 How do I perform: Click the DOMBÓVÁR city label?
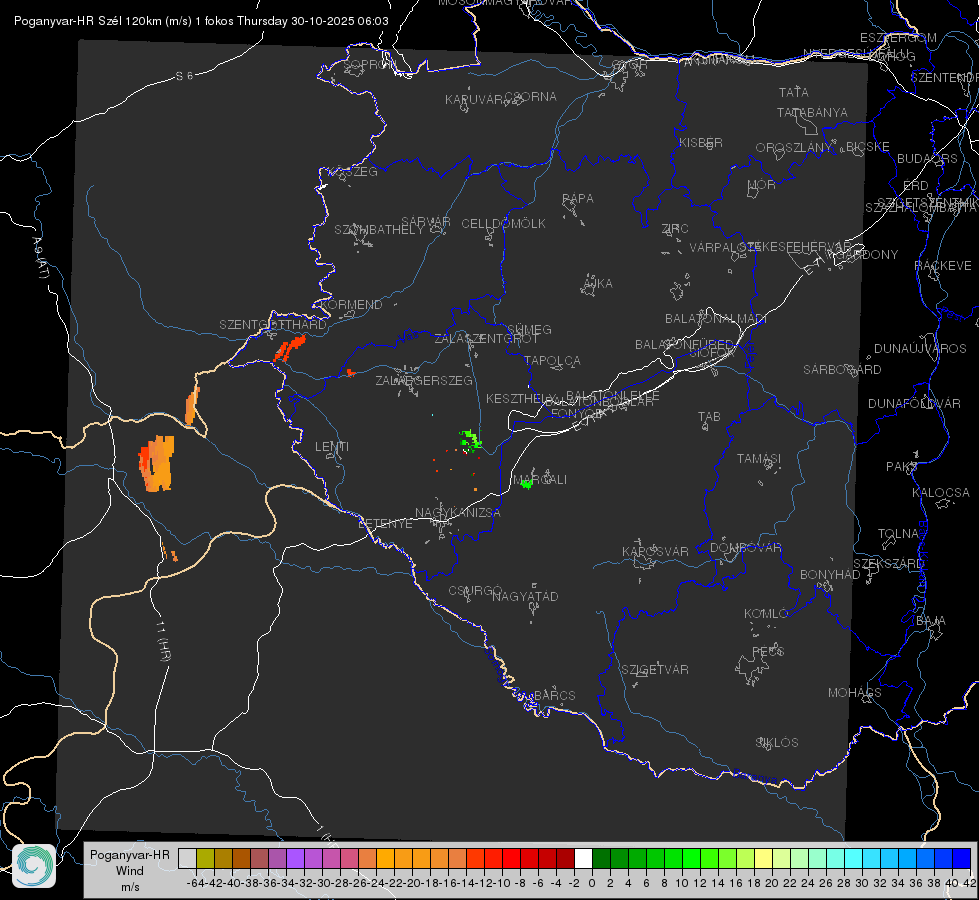coord(746,548)
